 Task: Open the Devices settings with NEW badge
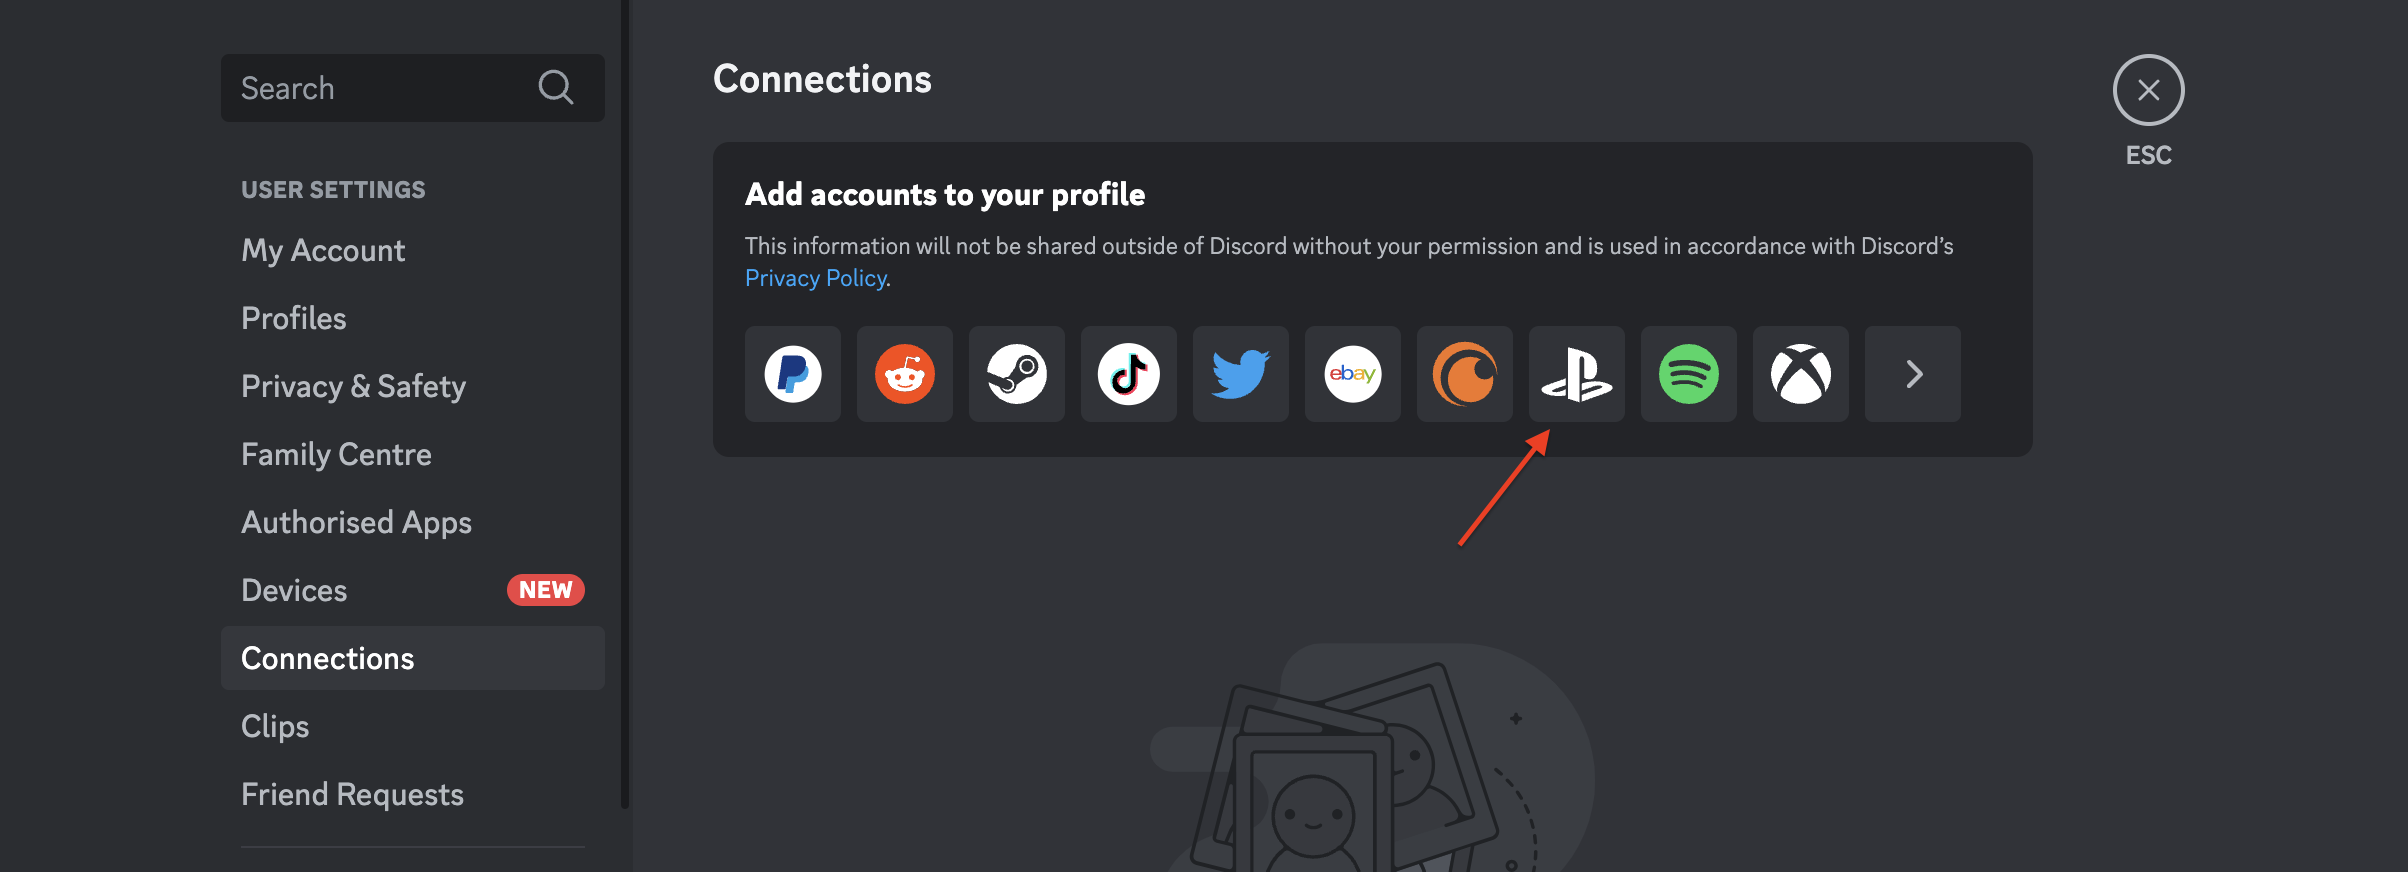293,590
